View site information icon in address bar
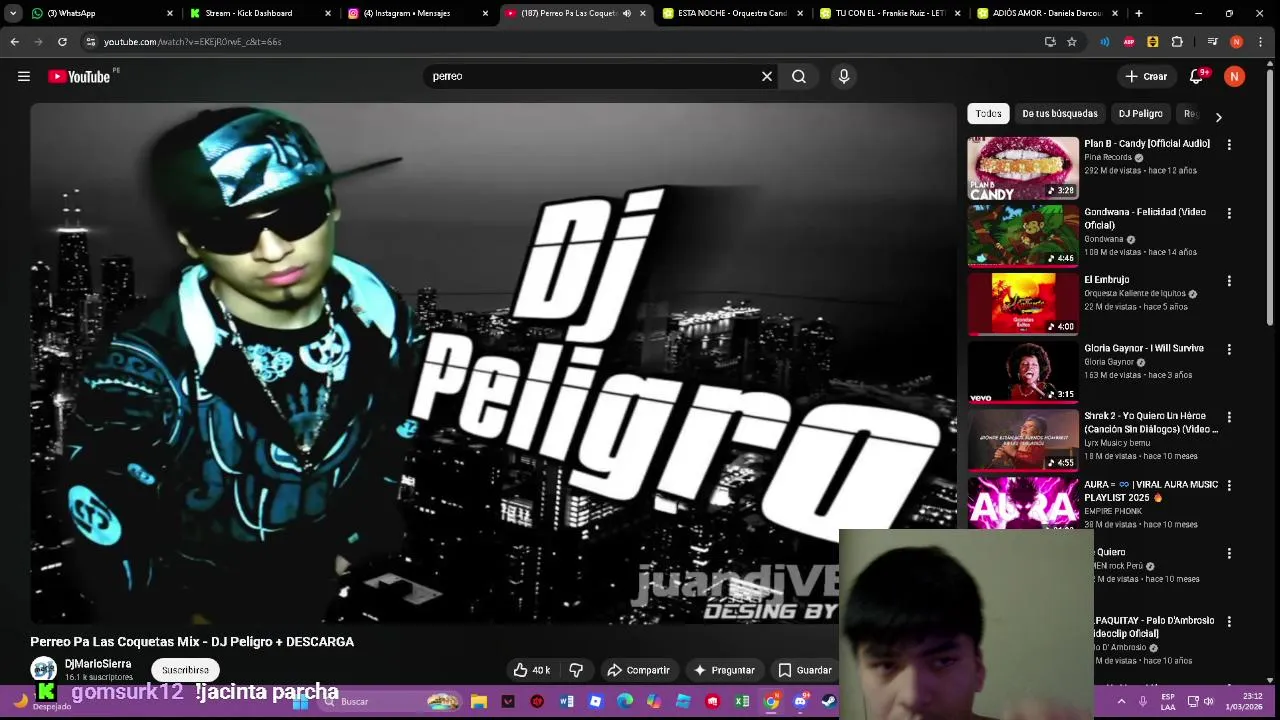Screen dimensions: 1280x720 [x=91, y=42]
